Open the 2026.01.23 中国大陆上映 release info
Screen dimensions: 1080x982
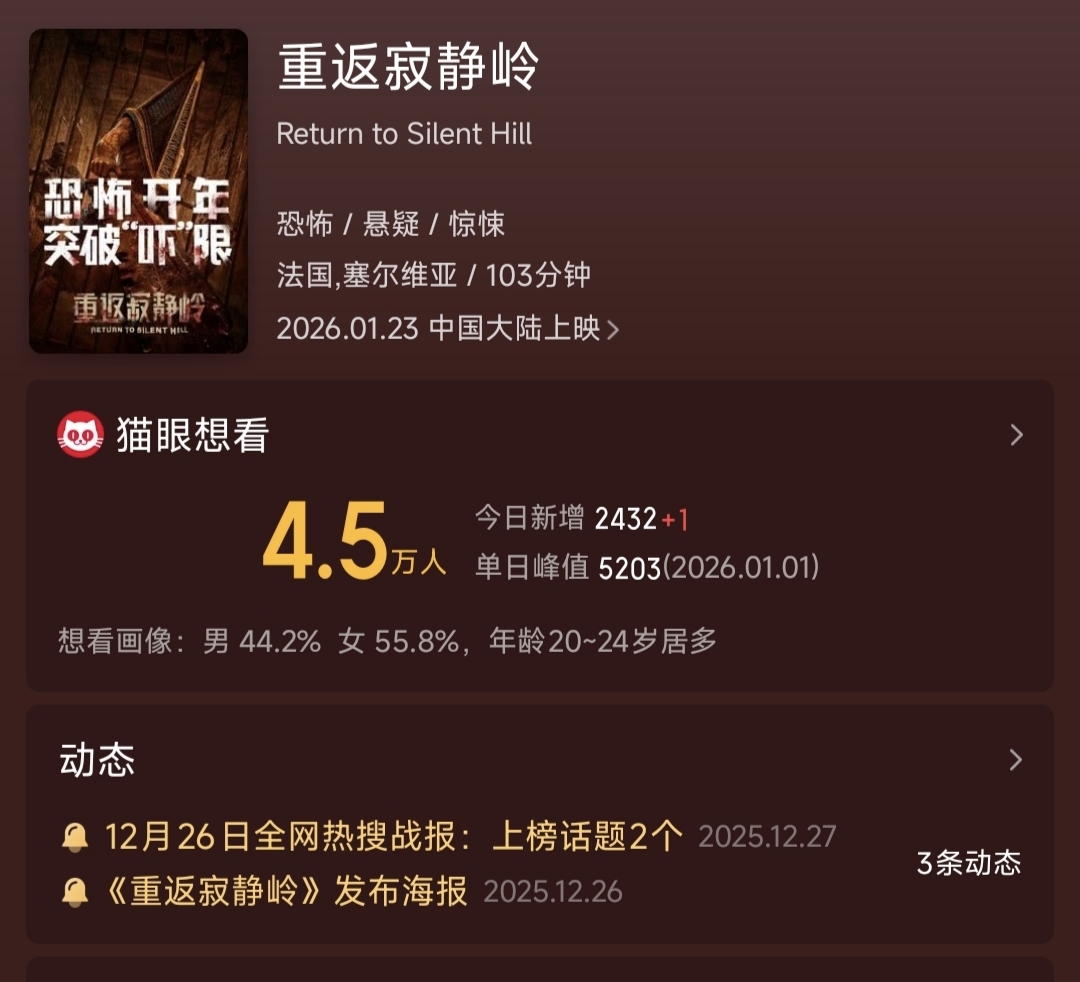coord(448,328)
